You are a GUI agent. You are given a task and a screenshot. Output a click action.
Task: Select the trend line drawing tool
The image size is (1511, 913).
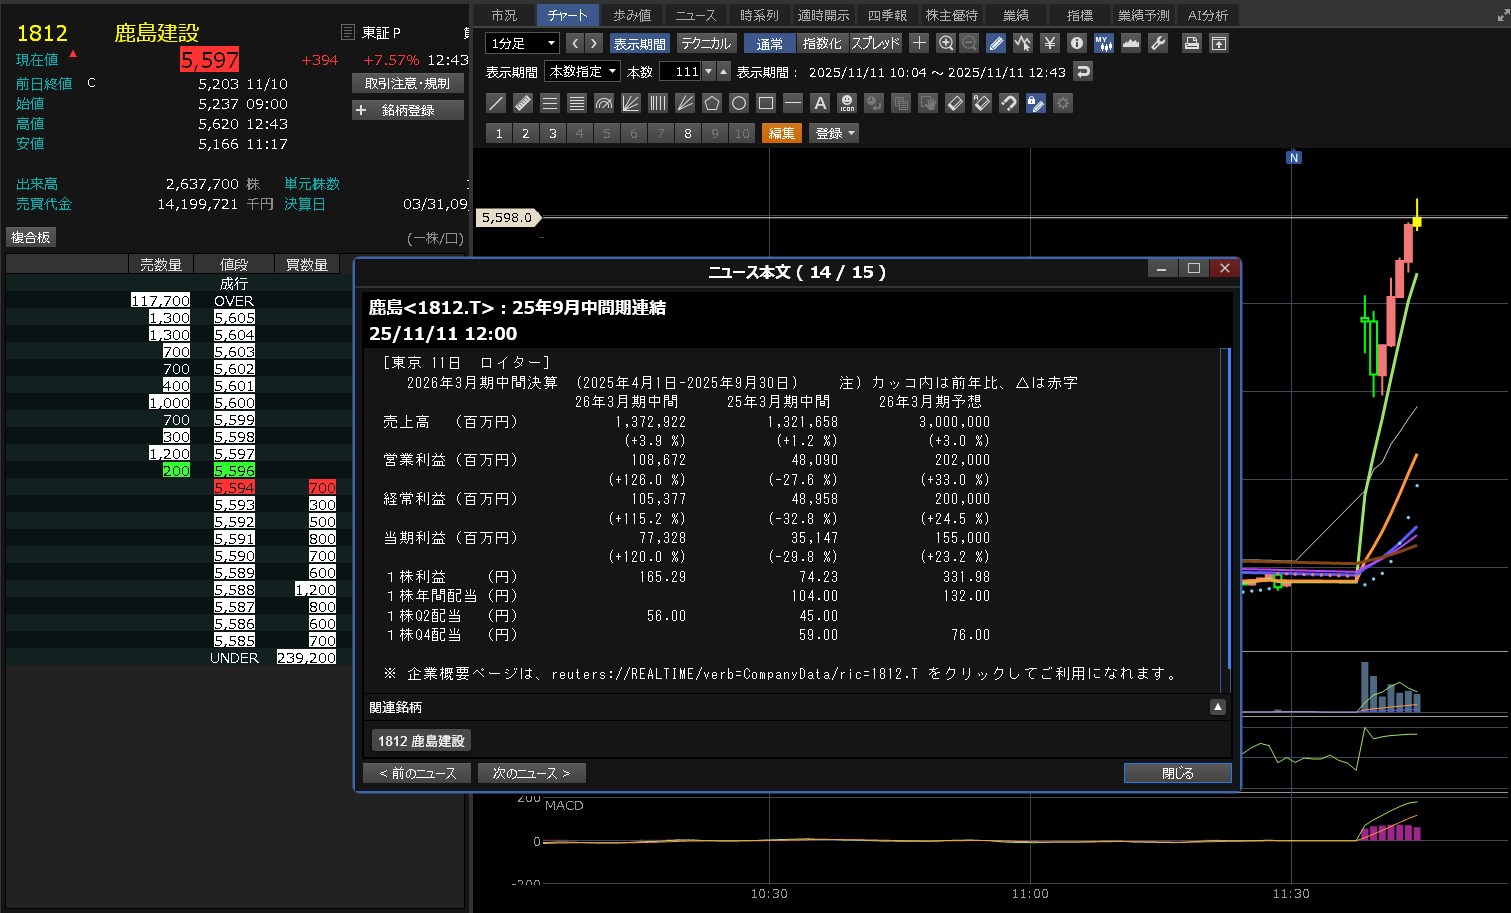point(496,103)
